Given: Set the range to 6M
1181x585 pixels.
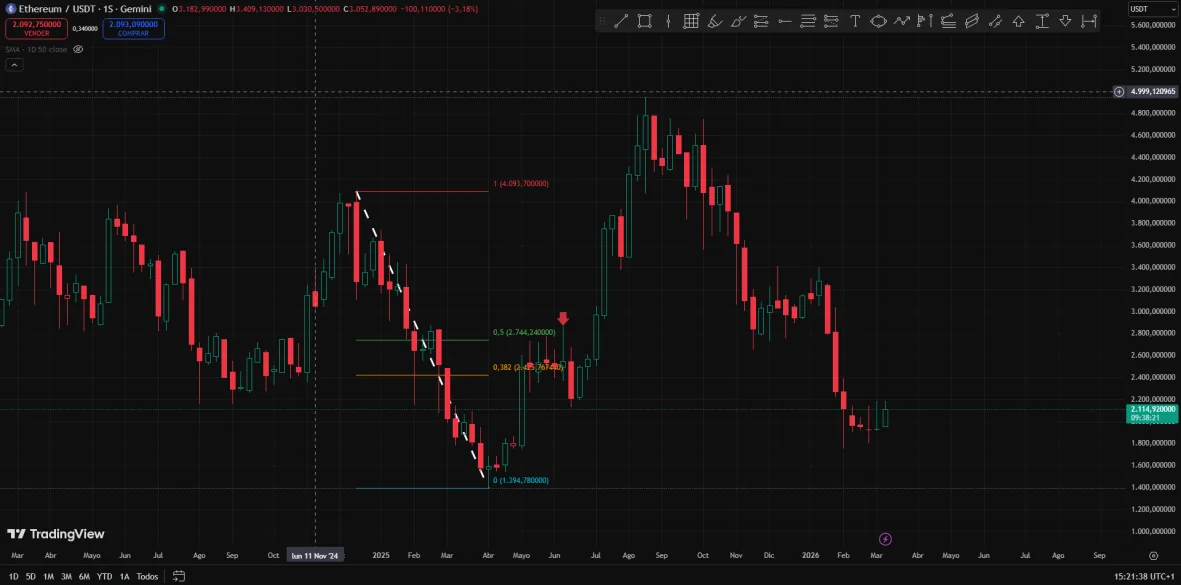Looking at the screenshot, I should 84,576.
